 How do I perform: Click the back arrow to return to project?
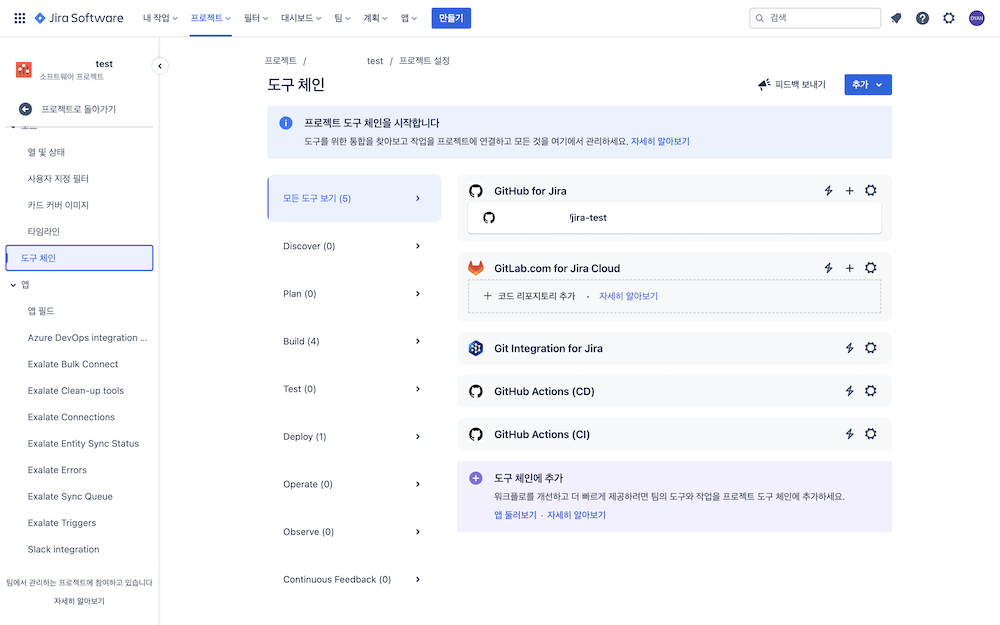tap(26, 109)
